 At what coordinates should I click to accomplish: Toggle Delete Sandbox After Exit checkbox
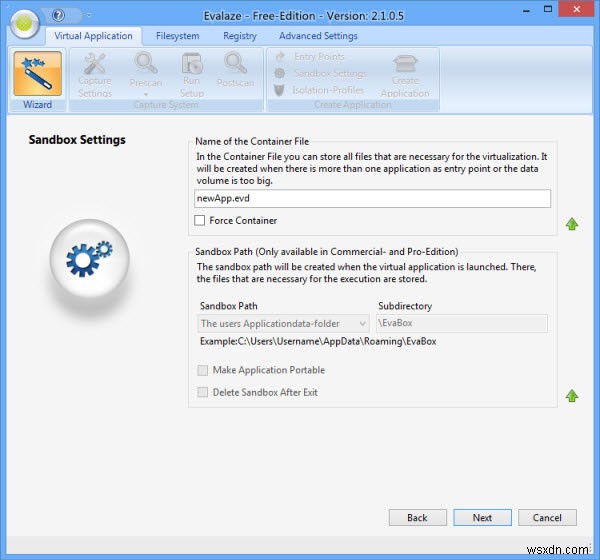tap(202, 392)
